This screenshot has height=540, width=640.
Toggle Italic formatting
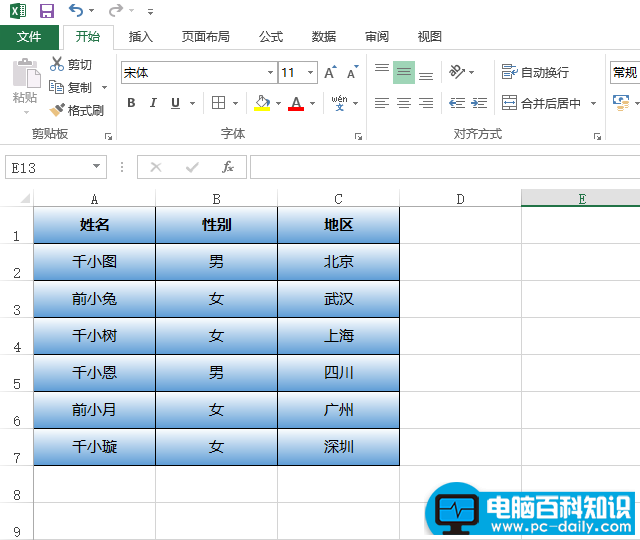[153, 103]
